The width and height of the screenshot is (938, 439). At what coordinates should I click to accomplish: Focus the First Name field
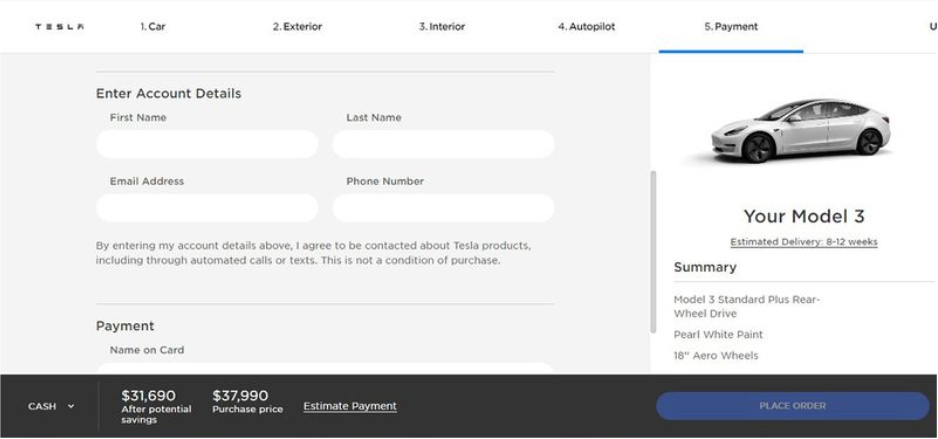[207, 144]
